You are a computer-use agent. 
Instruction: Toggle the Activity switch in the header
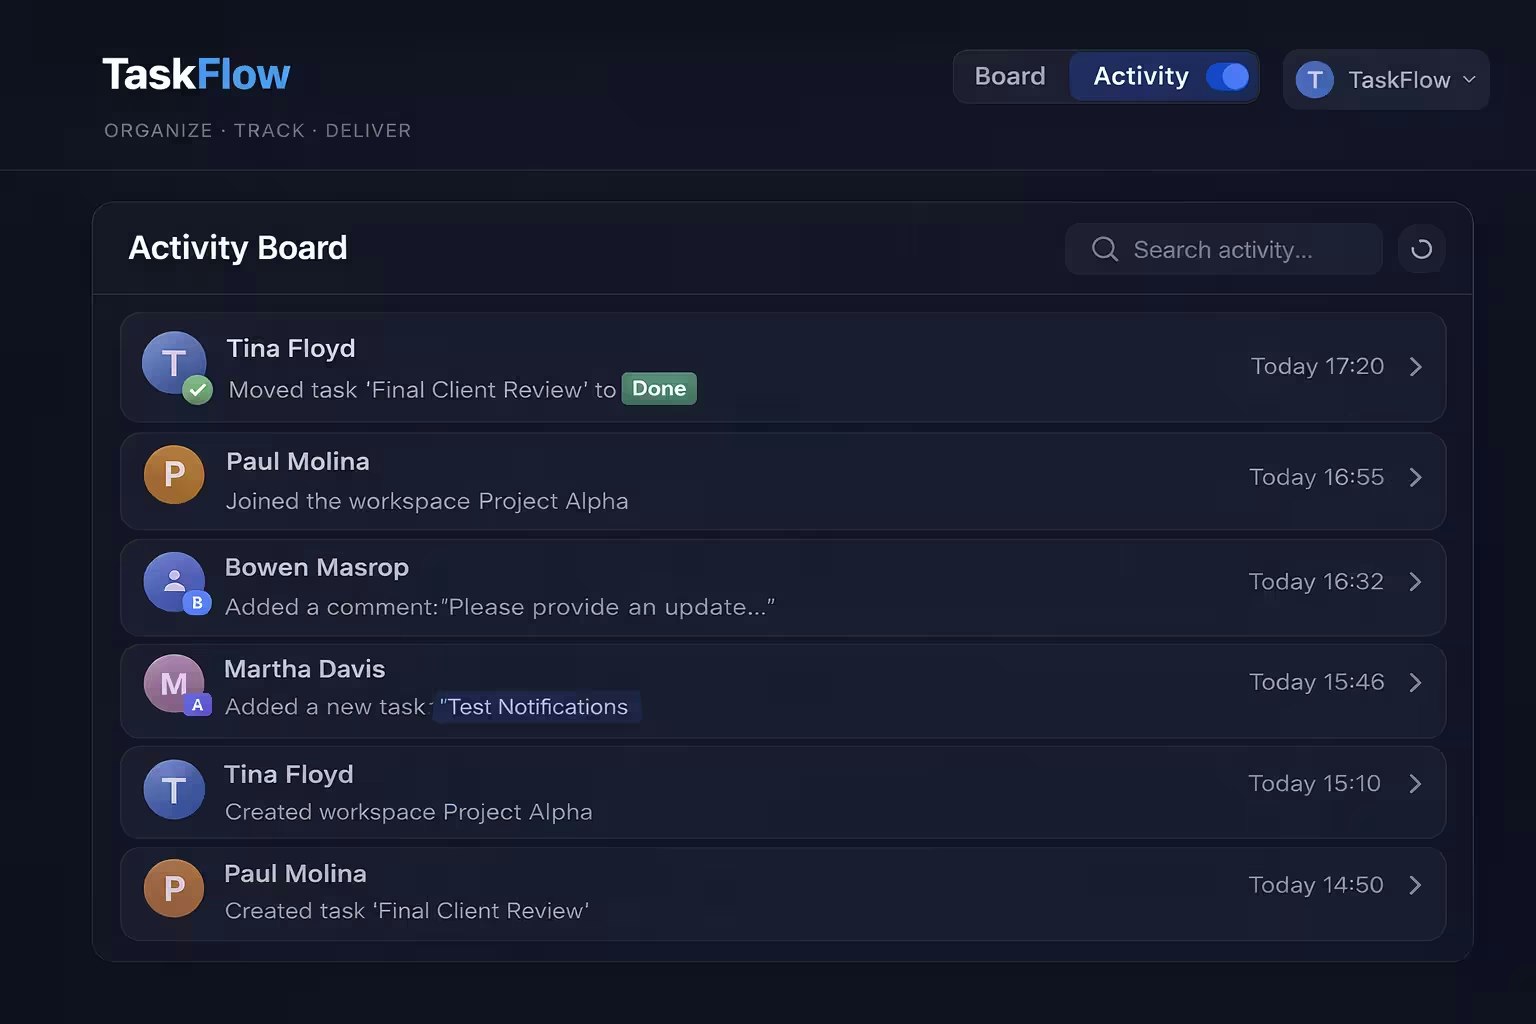click(1227, 76)
